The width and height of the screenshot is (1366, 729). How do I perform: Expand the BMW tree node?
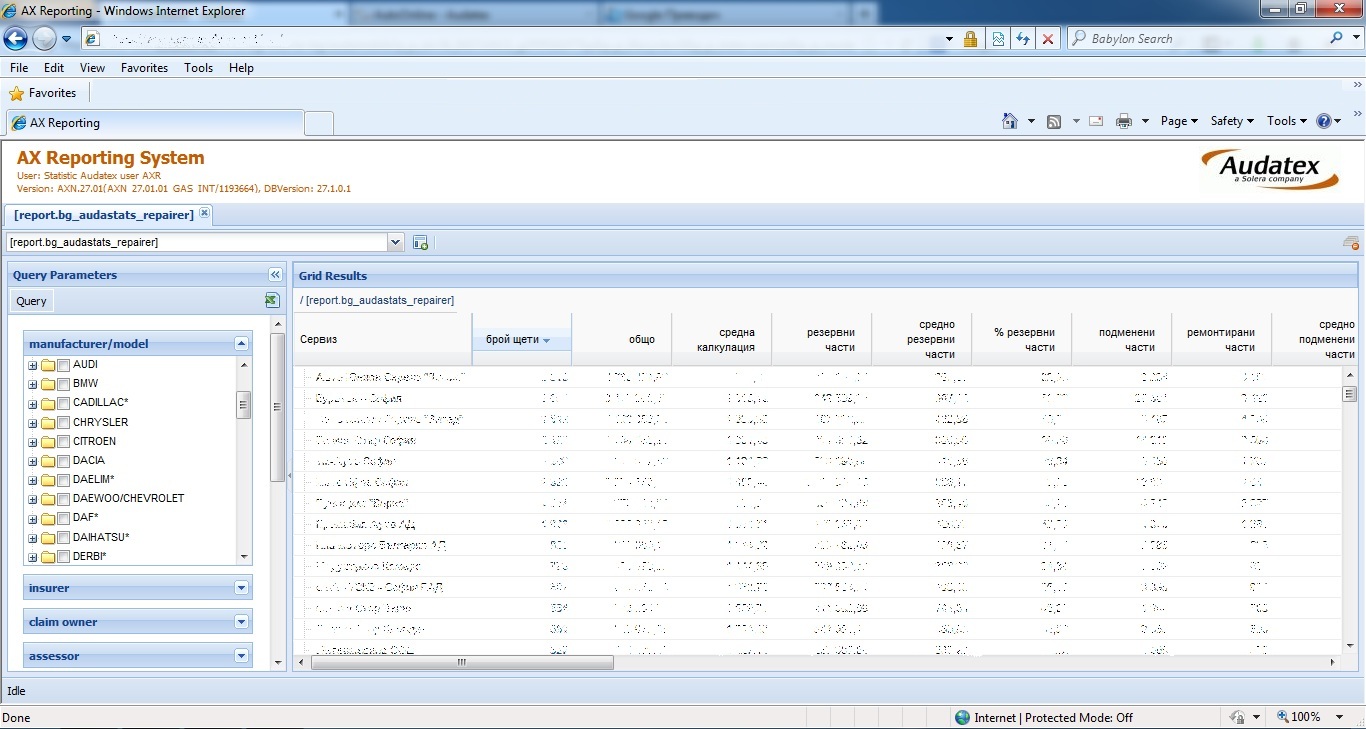[x=33, y=384]
